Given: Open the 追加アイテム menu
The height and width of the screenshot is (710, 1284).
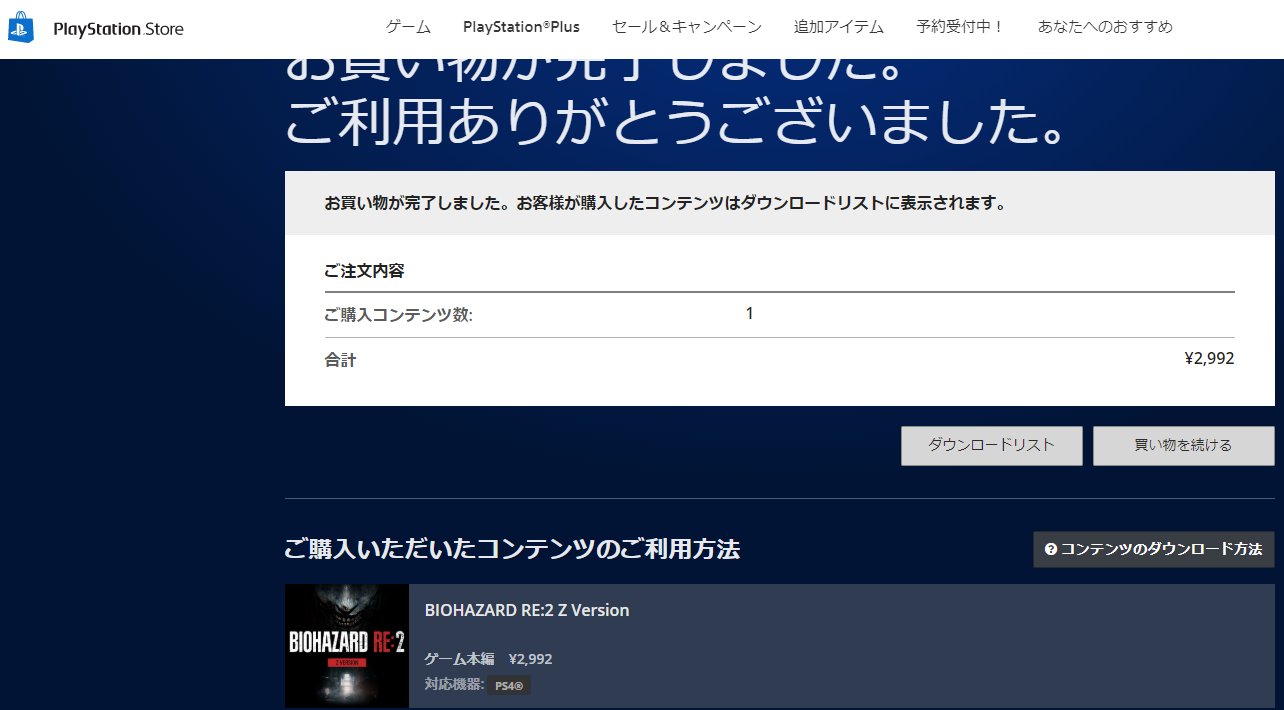Looking at the screenshot, I should (839, 27).
